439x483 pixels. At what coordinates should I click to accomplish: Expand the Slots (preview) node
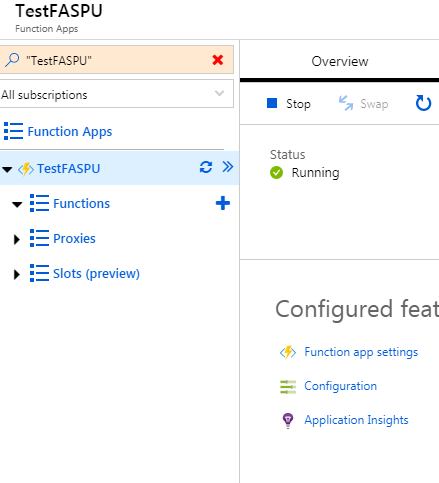16,274
